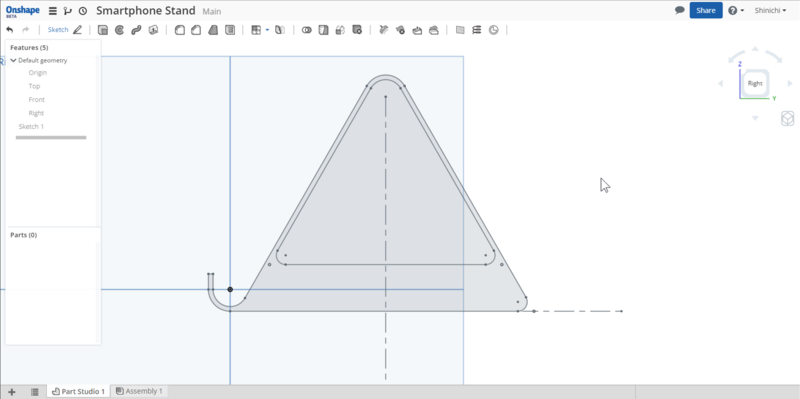Image resolution: width=800 pixels, height=399 pixels.
Task: Open the document history clock icon
Action: point(83,11)
